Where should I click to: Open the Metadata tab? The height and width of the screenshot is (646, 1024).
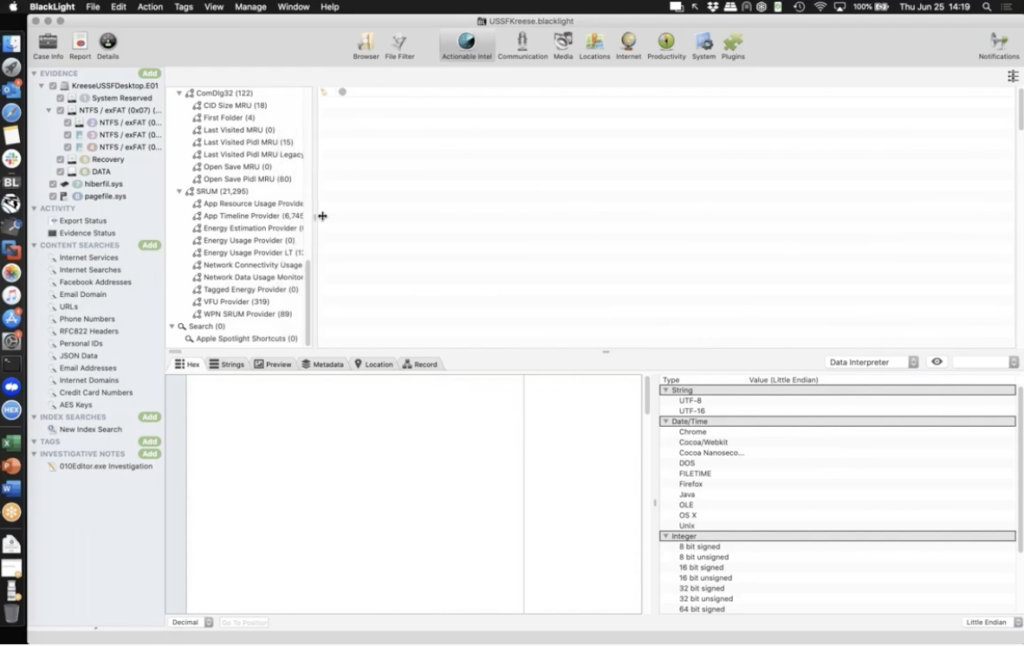(322, 364)
